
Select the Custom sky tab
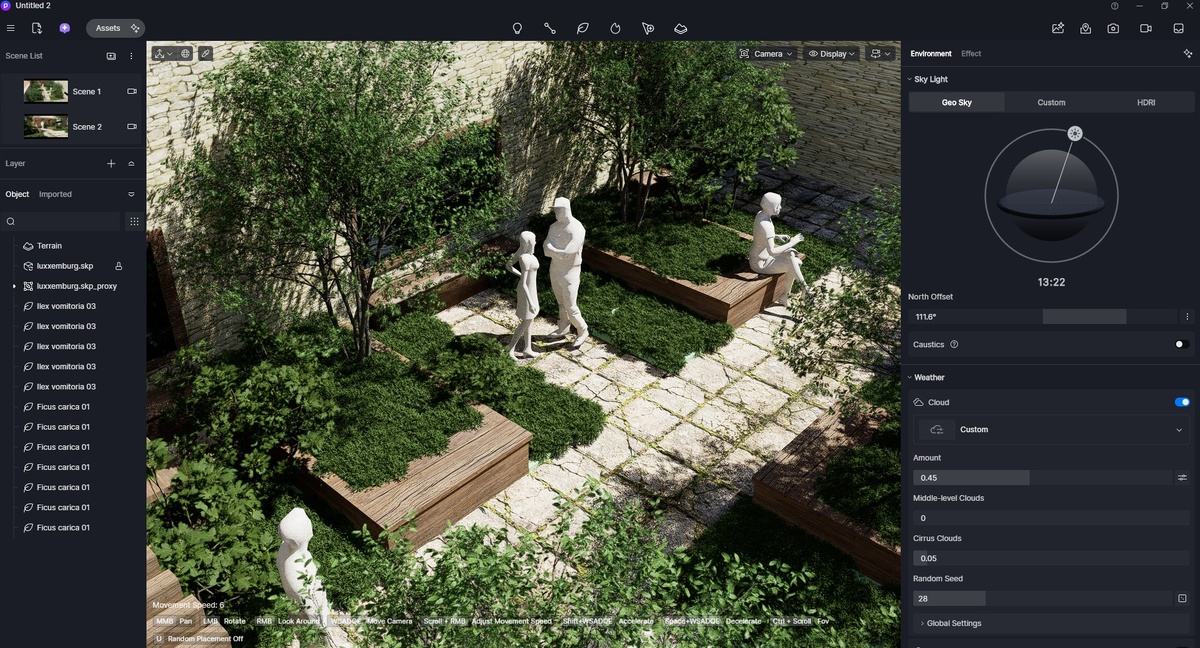point(1051,102)
